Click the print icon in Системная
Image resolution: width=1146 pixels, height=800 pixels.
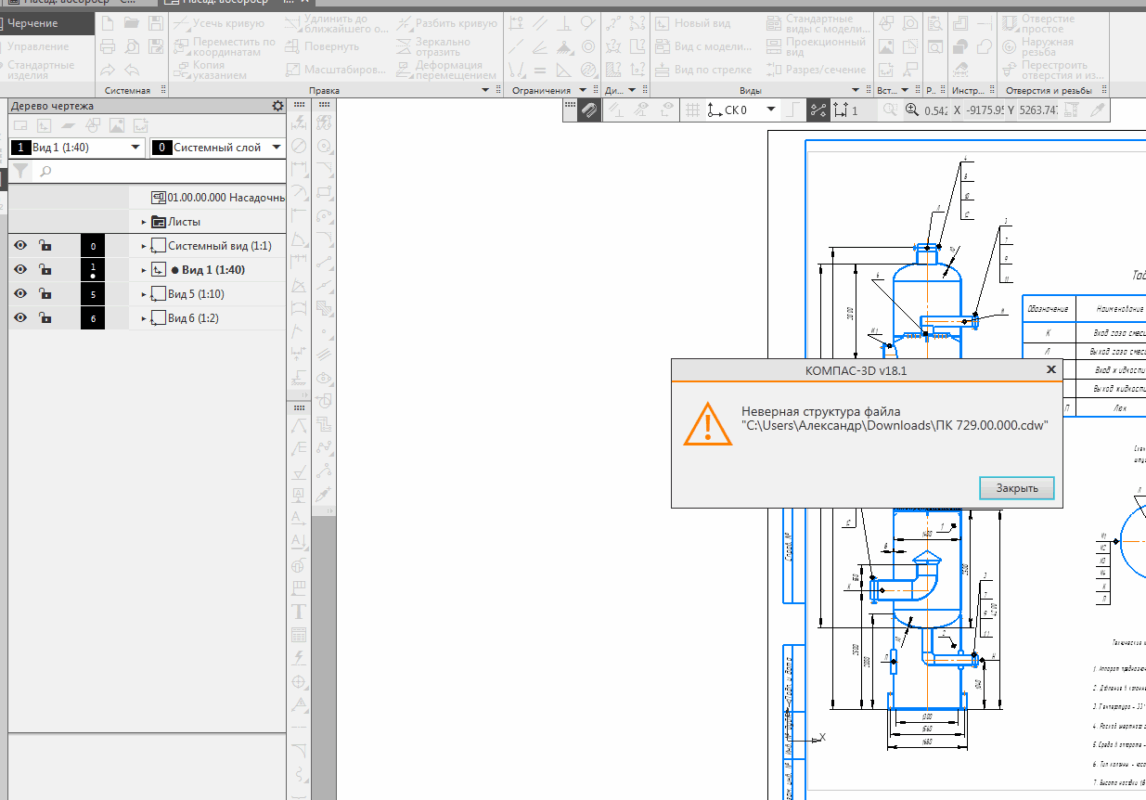click(108, 46)
